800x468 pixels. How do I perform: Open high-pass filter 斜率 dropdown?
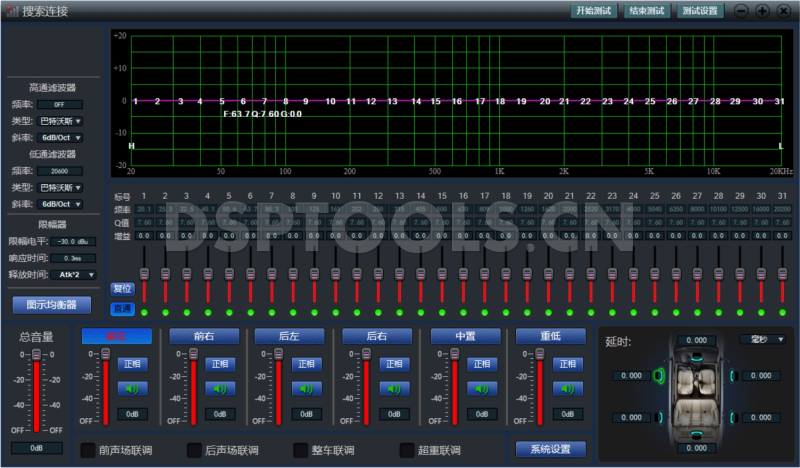click(60, 138)
